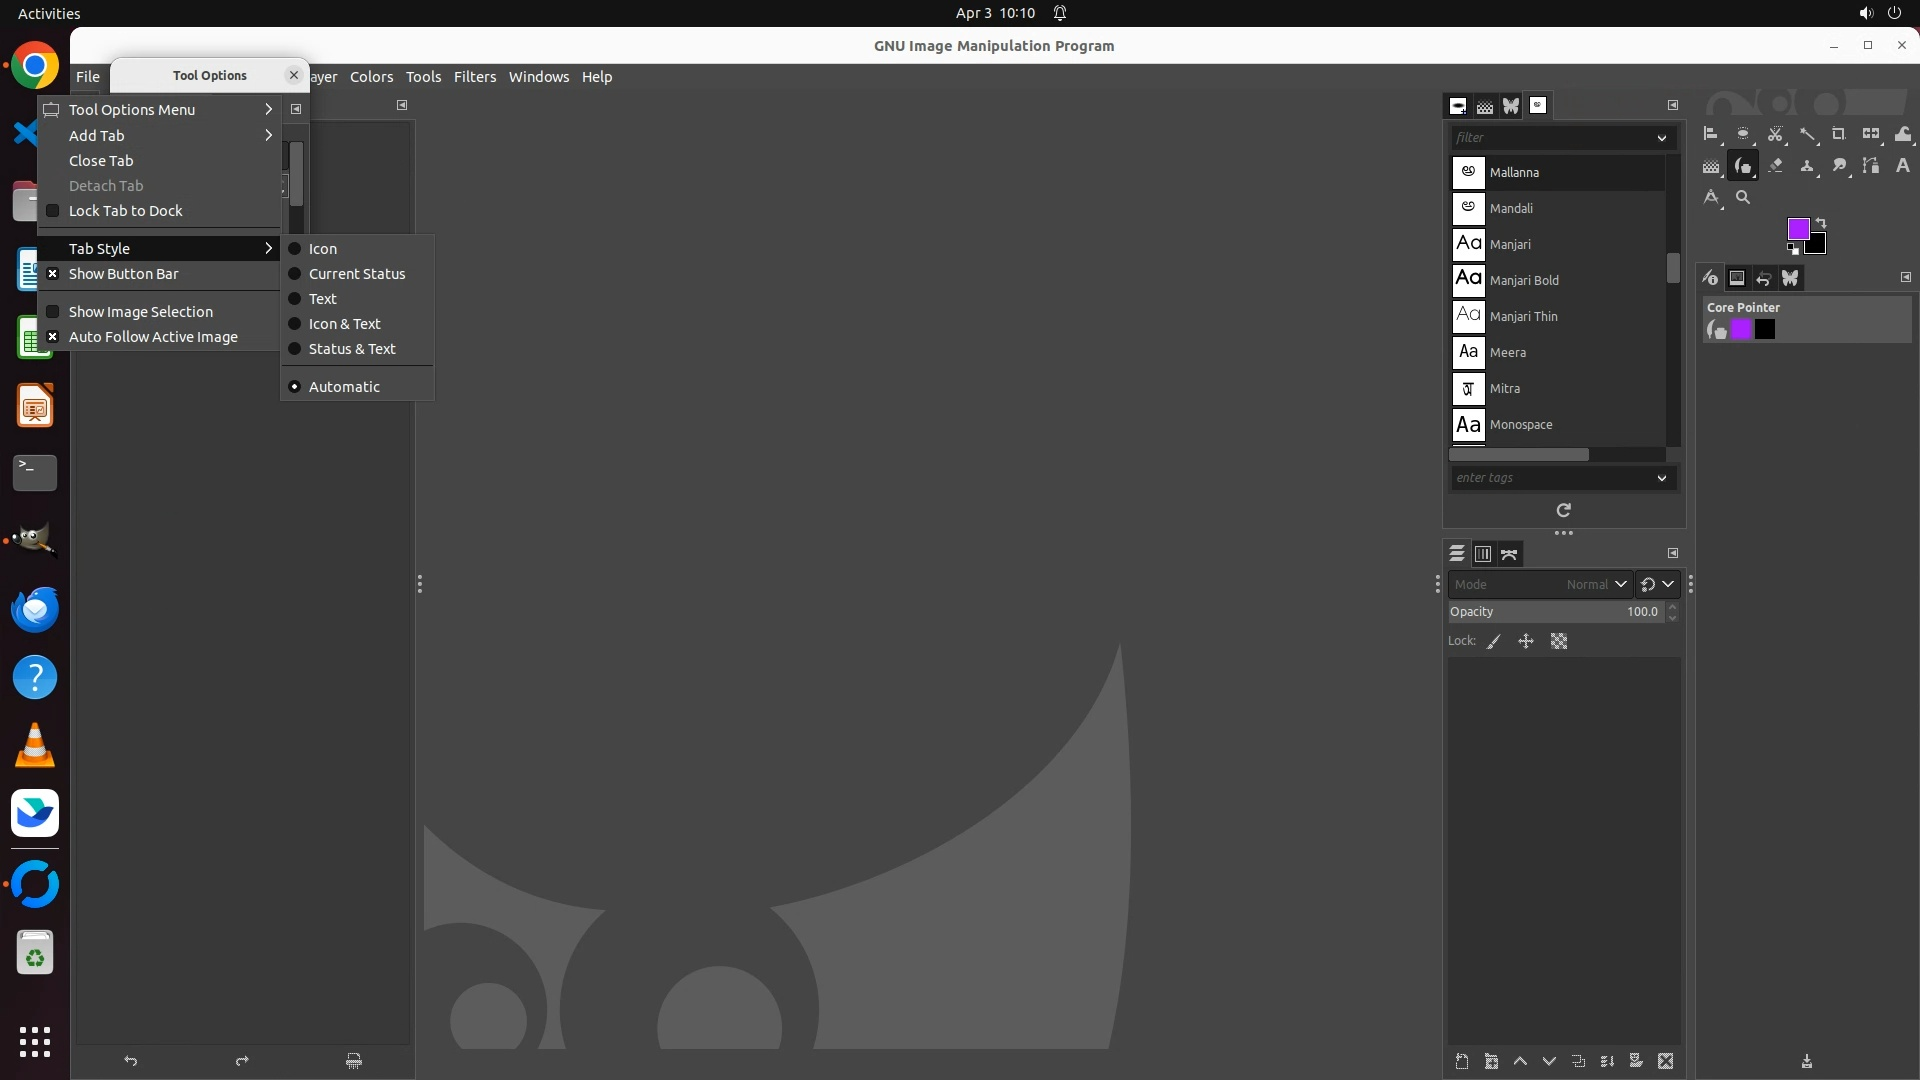Swap foreground and background colors arrow

(x=1821, y=223)
